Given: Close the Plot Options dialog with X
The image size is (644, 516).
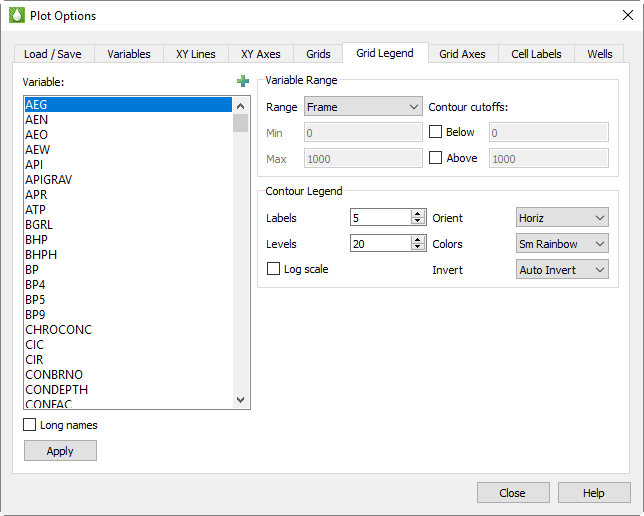Looking at the screenshot, I should (628, 15).
